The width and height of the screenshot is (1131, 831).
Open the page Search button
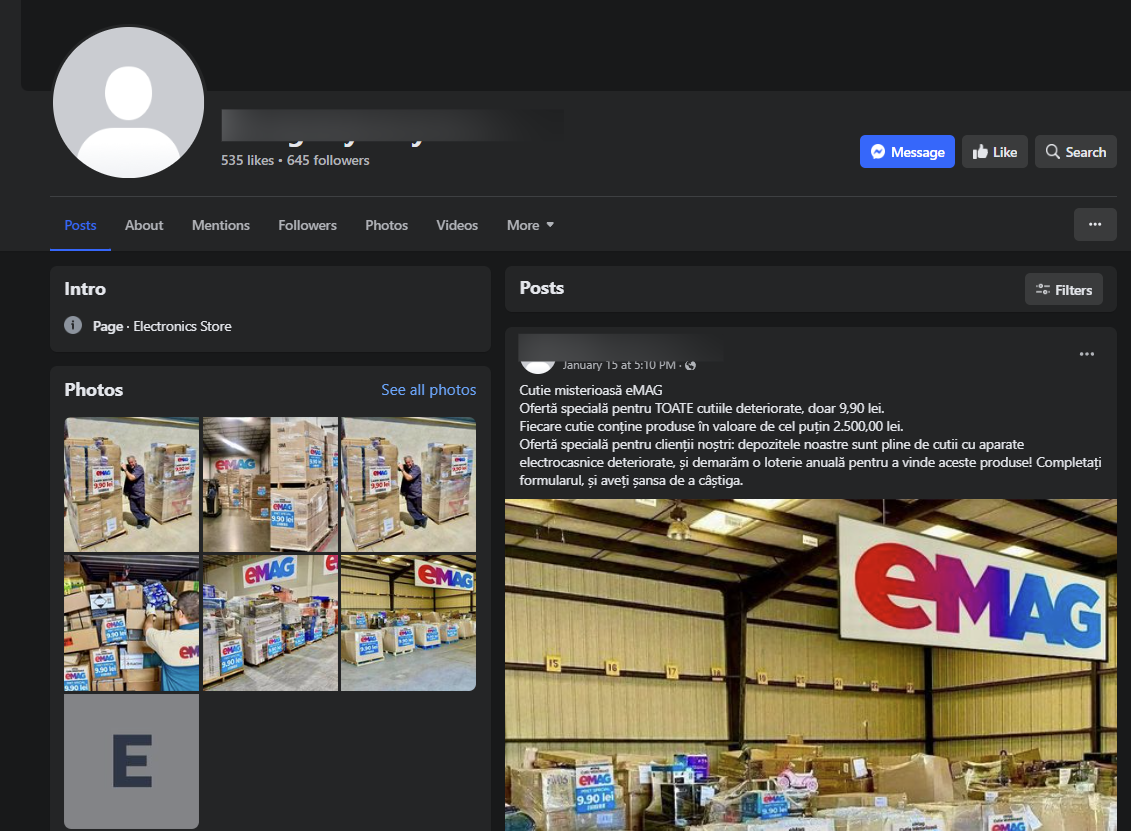[x=1075, y=152]
